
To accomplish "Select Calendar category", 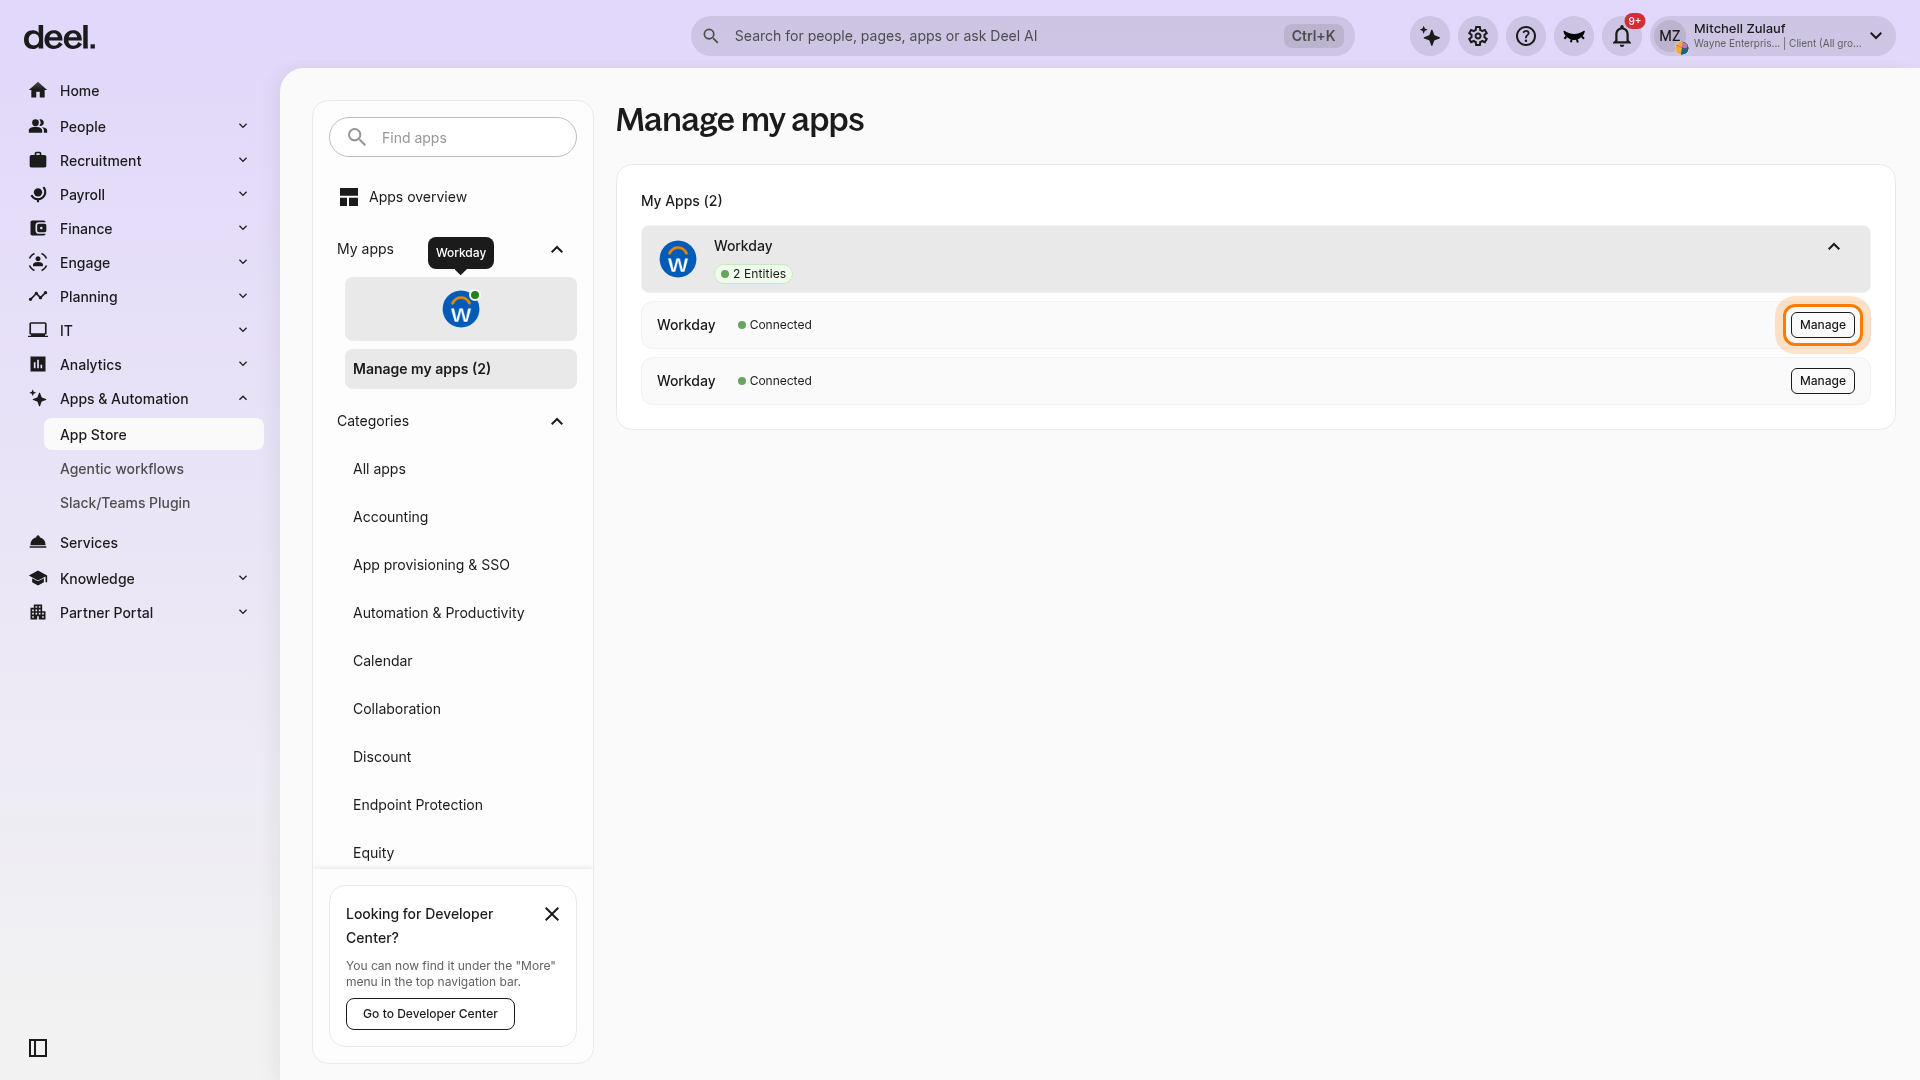I will (x=382, y=661).
